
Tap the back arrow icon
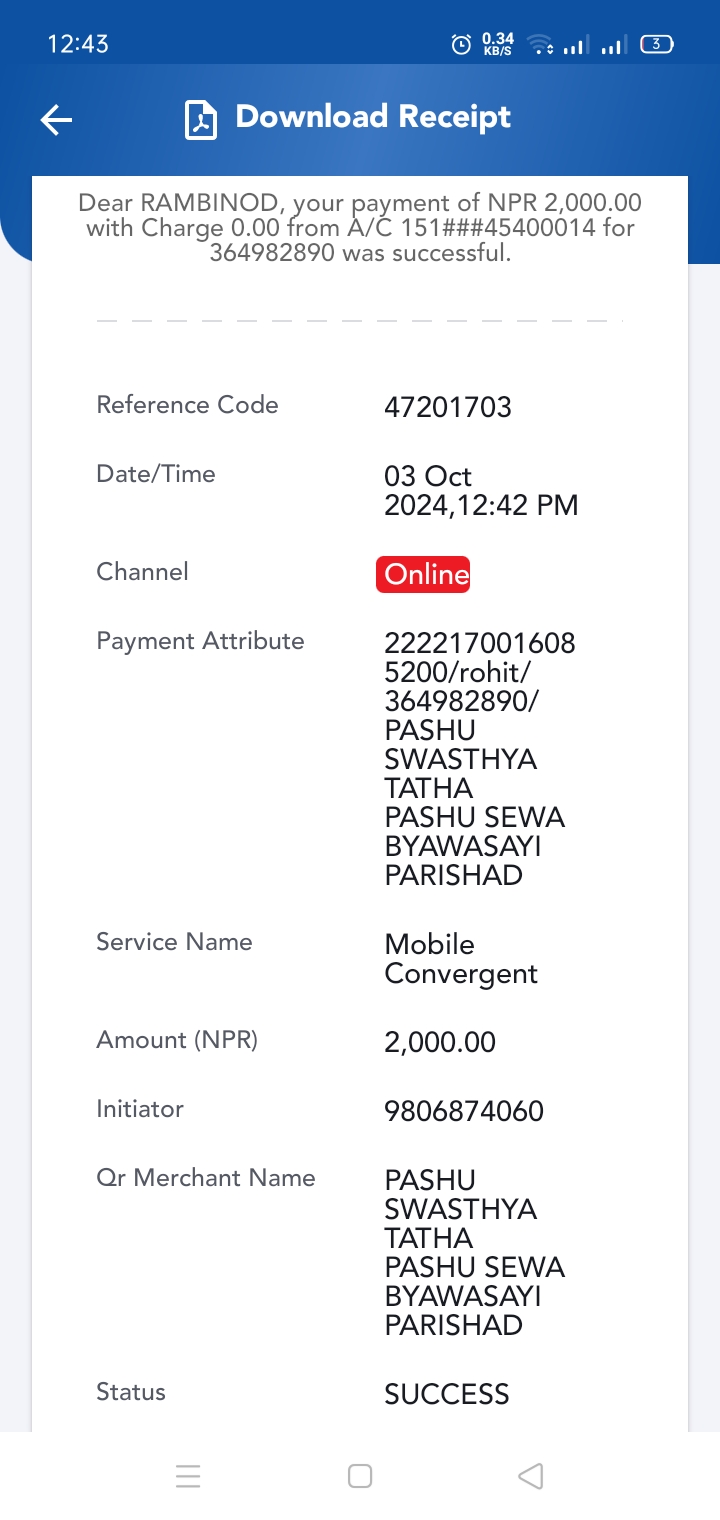tap(56, 121)
